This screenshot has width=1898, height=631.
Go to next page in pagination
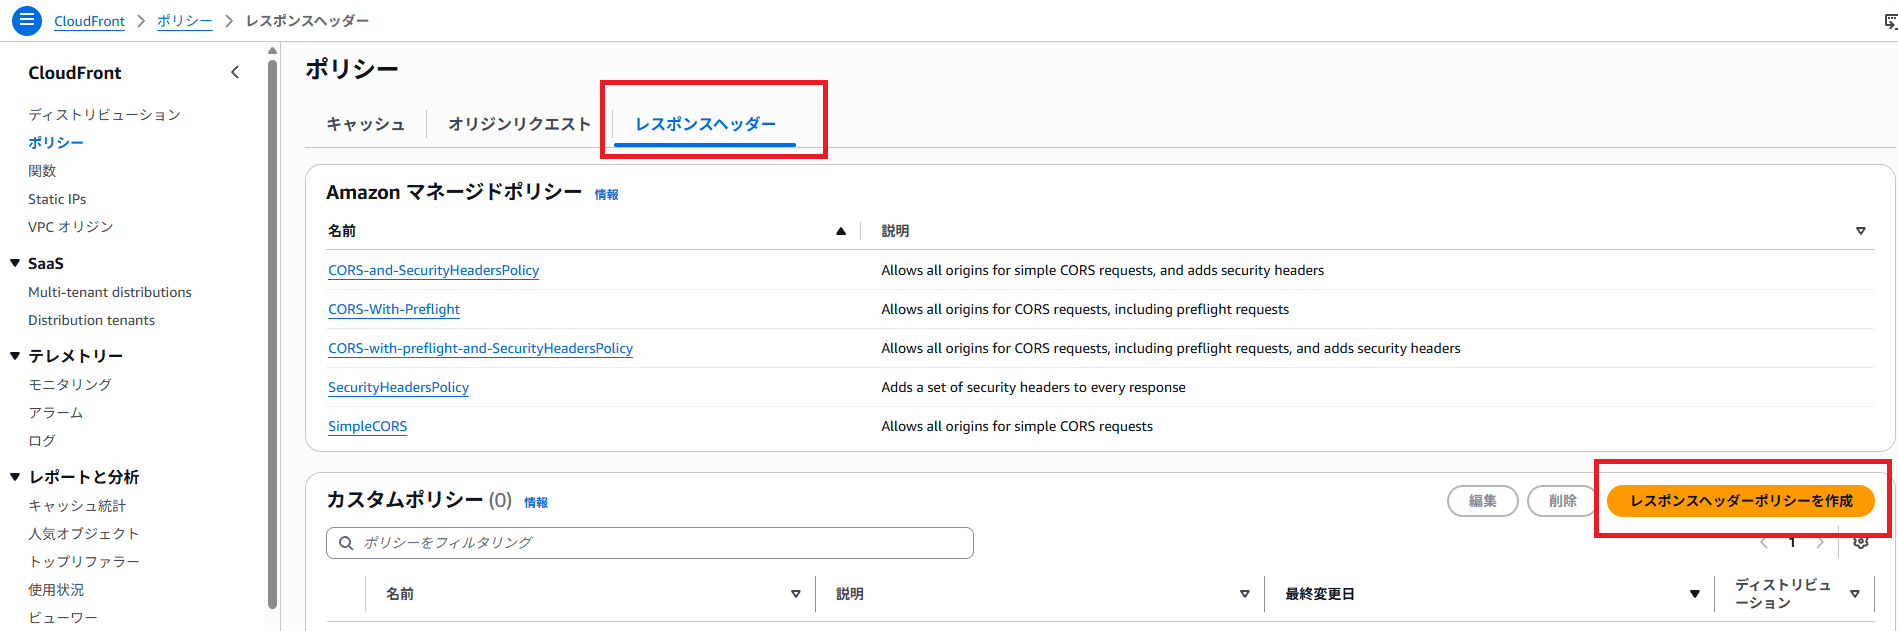[x=1820, y=543]
